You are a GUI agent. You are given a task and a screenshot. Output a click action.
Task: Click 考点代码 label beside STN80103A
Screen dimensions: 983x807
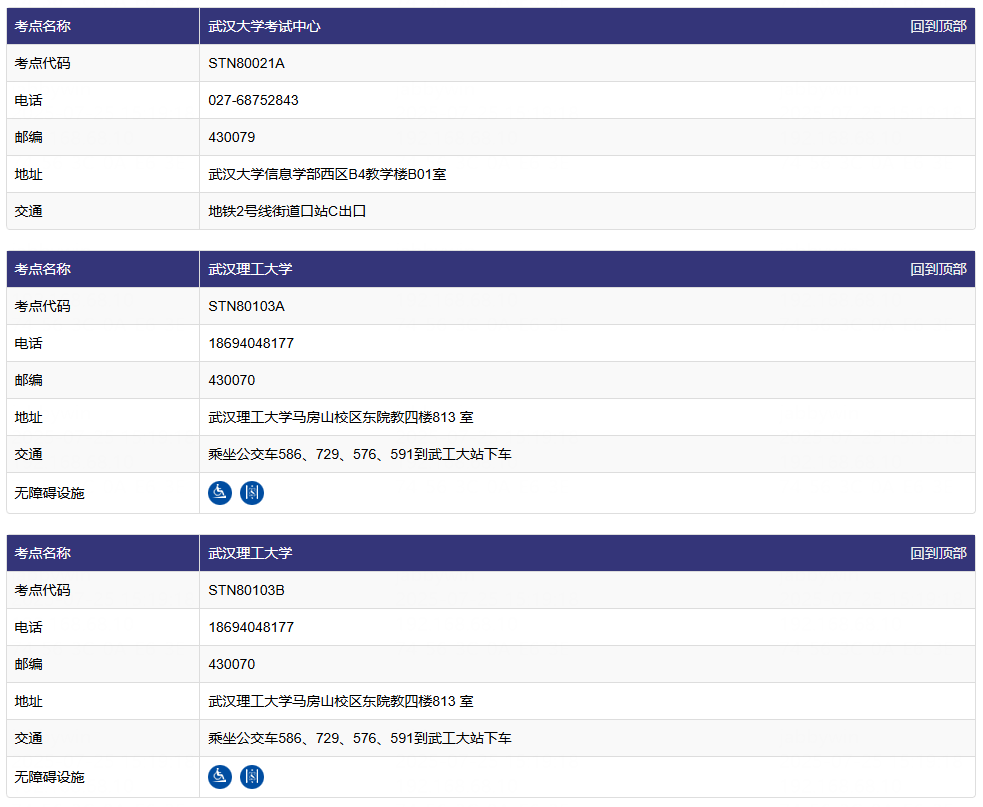[43, 307]
